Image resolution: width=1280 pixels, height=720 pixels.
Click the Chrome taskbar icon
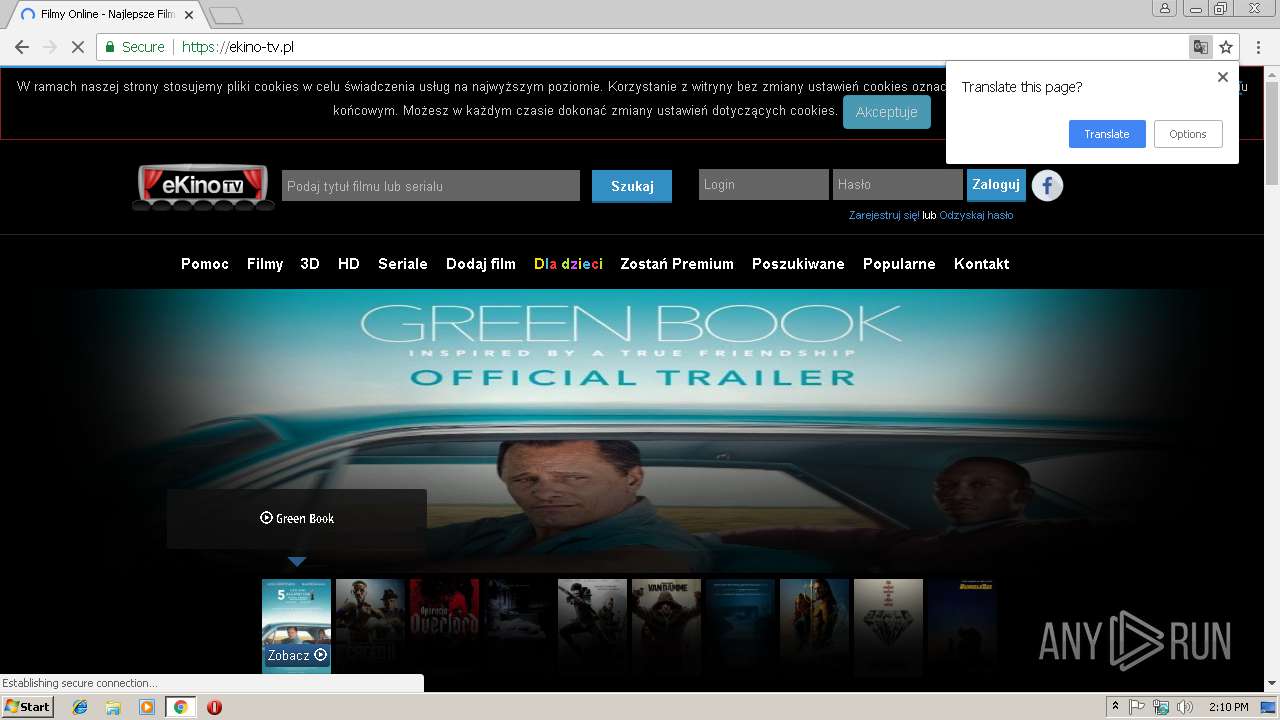180,707
